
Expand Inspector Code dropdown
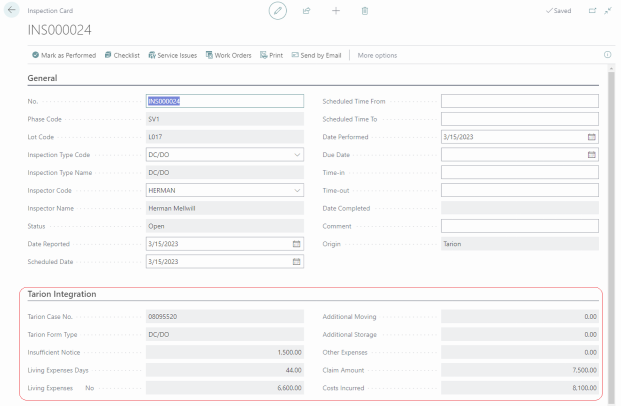pyautogui.click(x=297, y=191)
